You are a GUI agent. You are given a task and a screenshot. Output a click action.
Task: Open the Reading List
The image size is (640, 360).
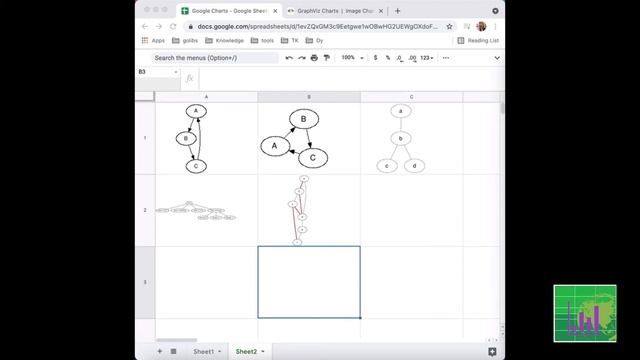click(x=478, y=40)
